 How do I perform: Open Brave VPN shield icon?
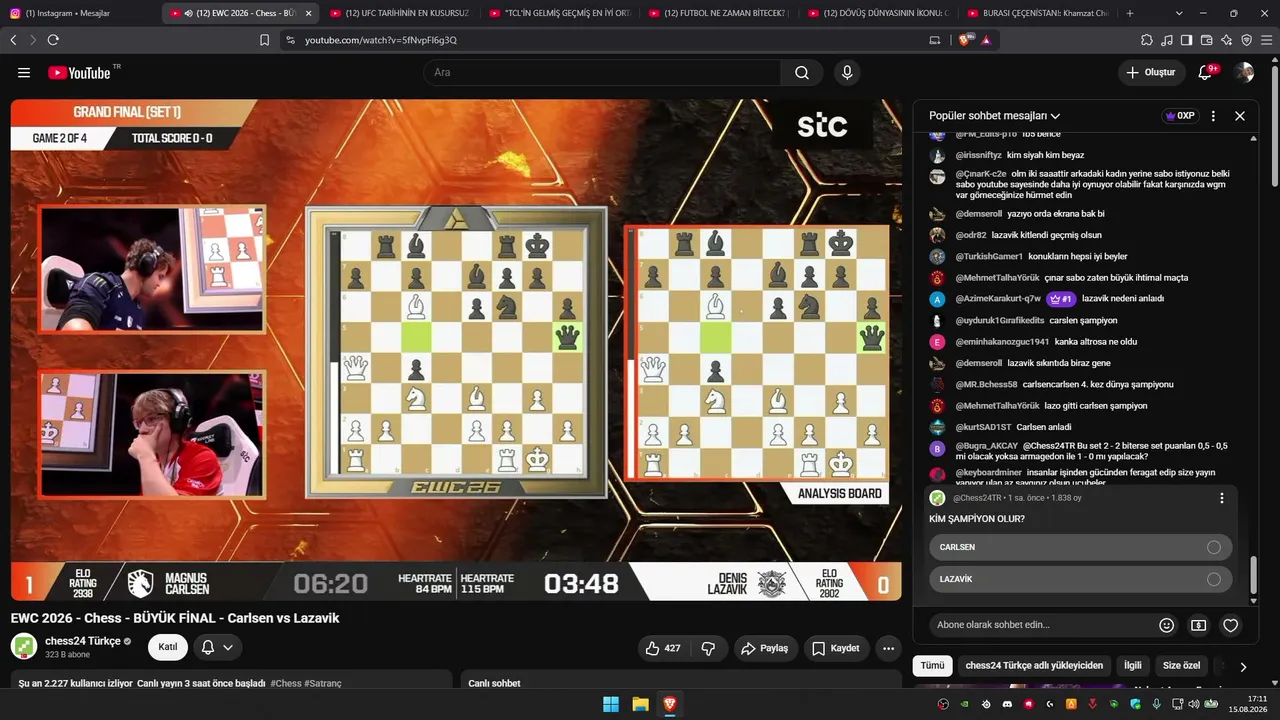(x=1246, y=40)
